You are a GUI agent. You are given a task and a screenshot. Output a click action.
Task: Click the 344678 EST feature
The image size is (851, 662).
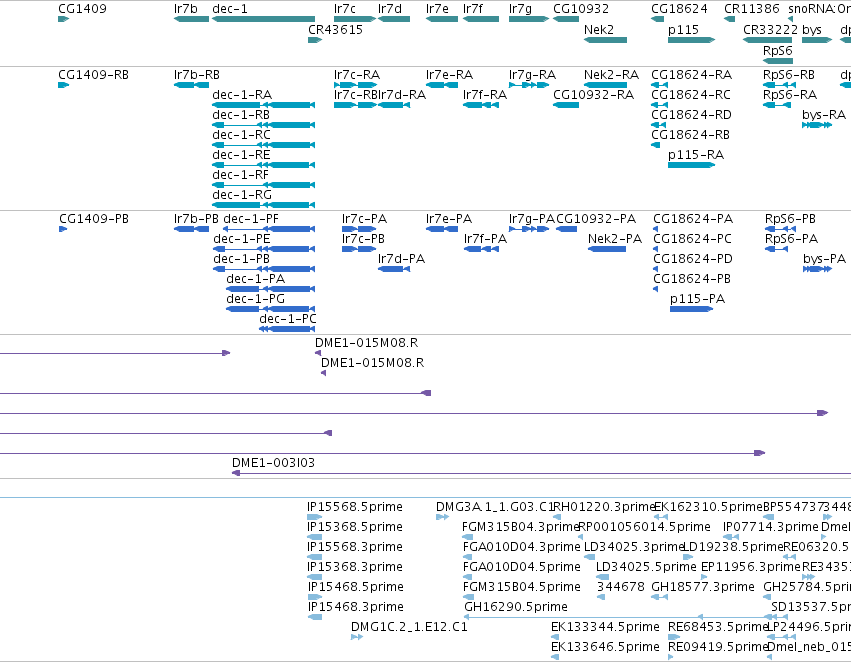coord(601,597)
